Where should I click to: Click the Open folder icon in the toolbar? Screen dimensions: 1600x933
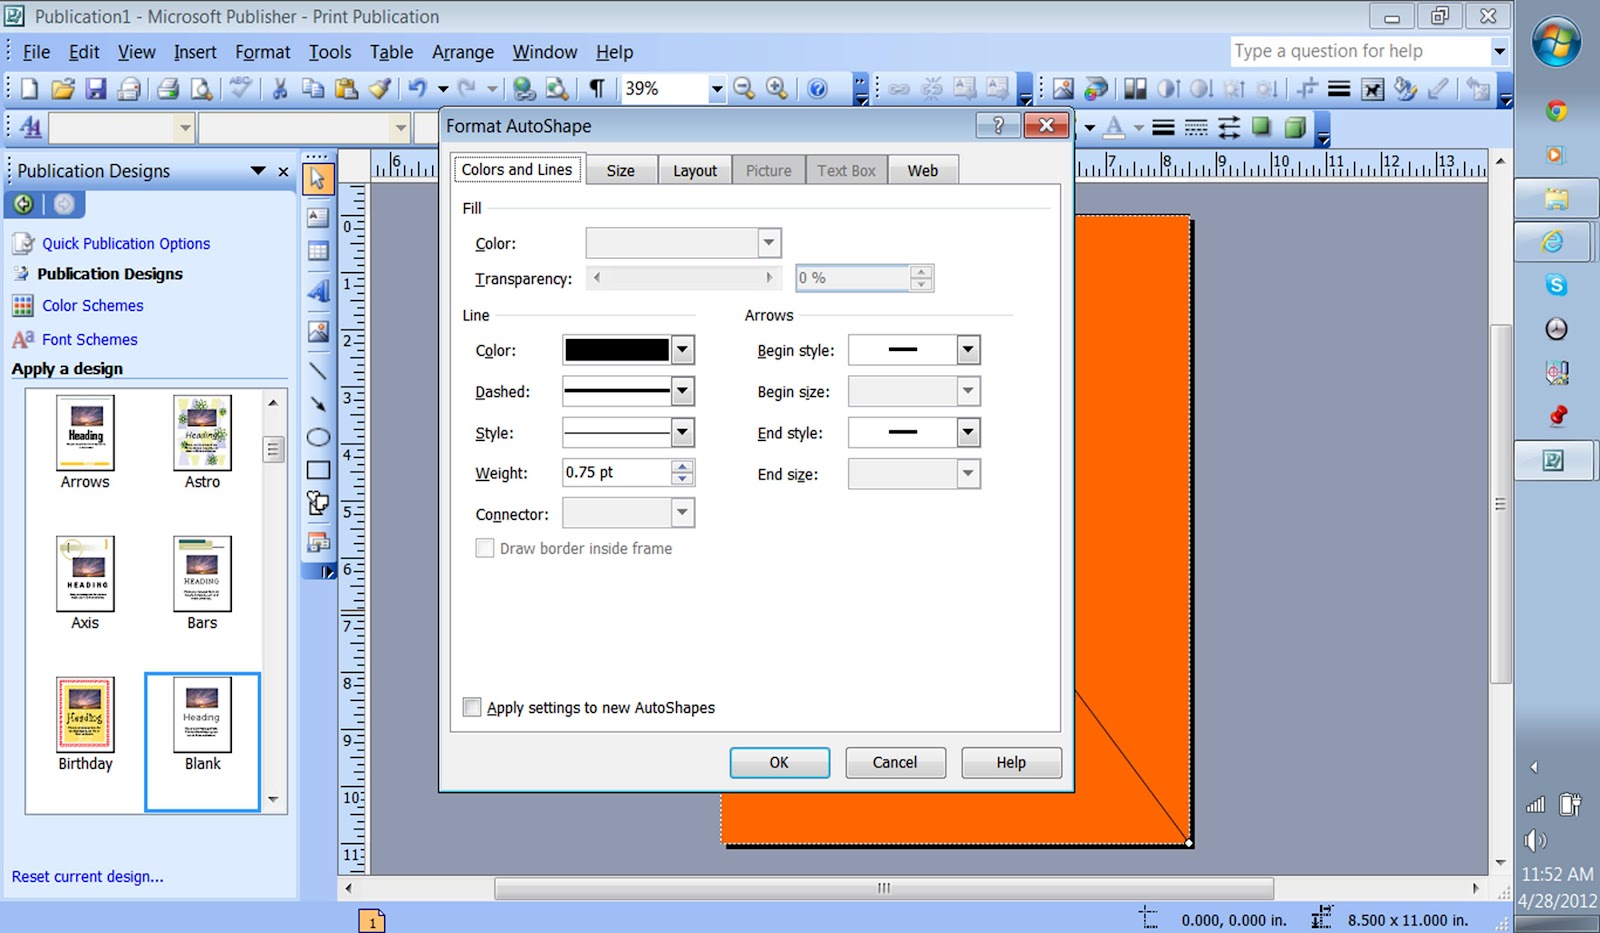click(x=62, y=89)
